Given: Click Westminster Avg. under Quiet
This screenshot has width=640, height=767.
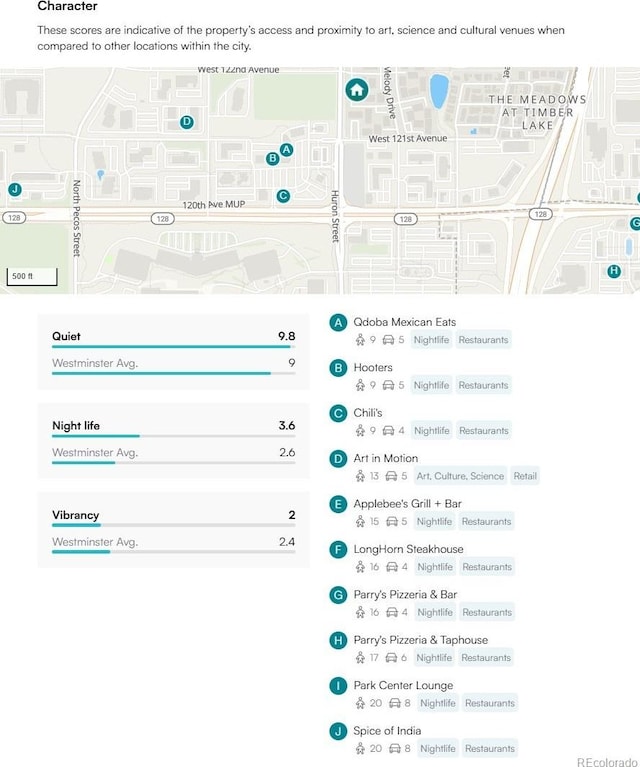Looking at the screenshot, I should click(95, 363).
